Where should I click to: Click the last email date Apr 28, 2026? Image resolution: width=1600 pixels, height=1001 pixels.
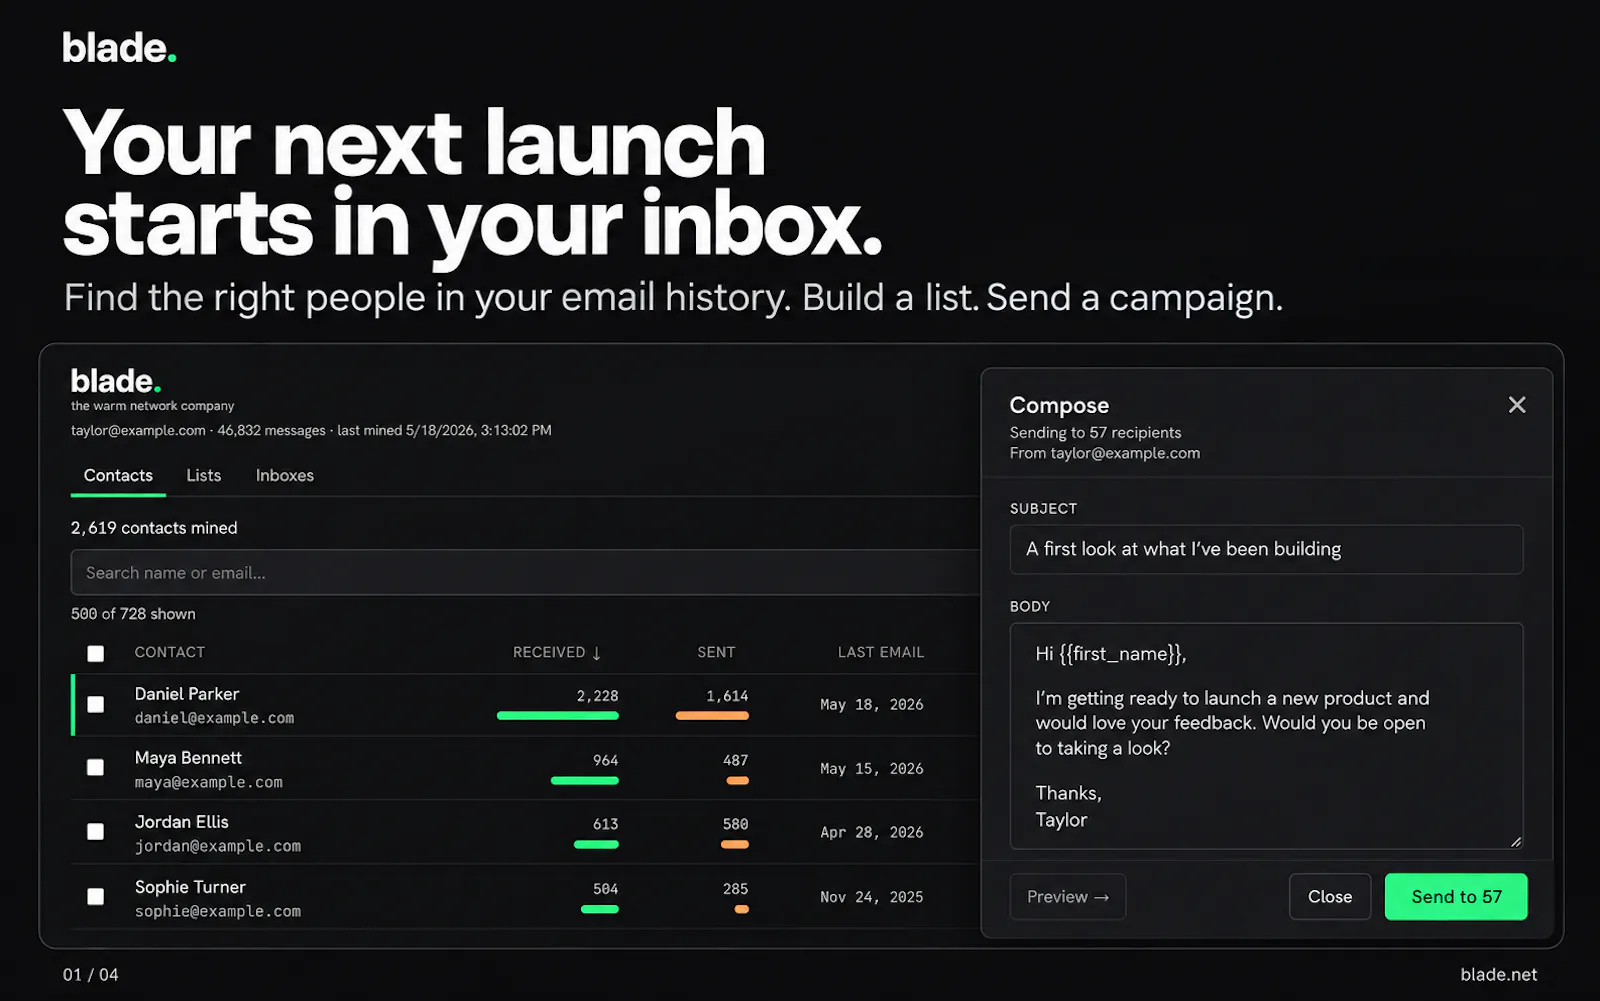point(872,833)
